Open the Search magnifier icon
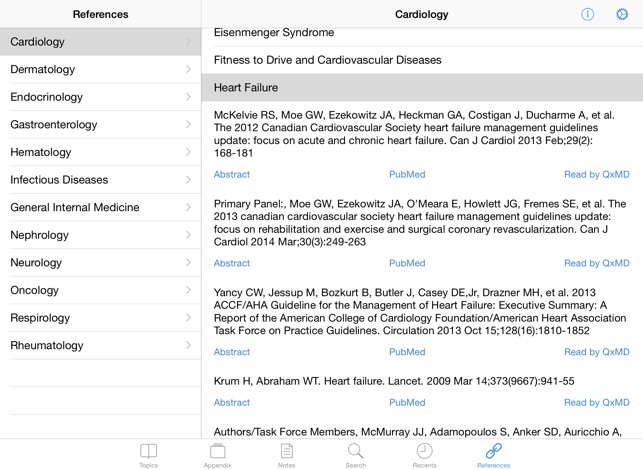This screenshot has width=643, height=470. pos(355,453)
